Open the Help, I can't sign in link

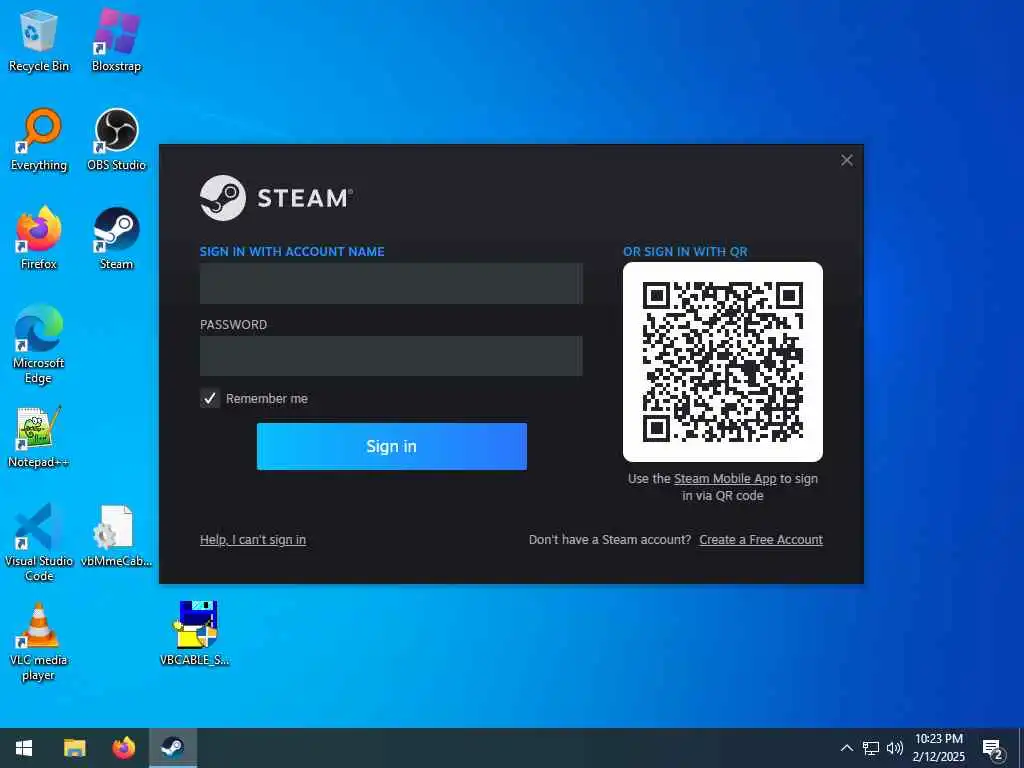point(253,539)
